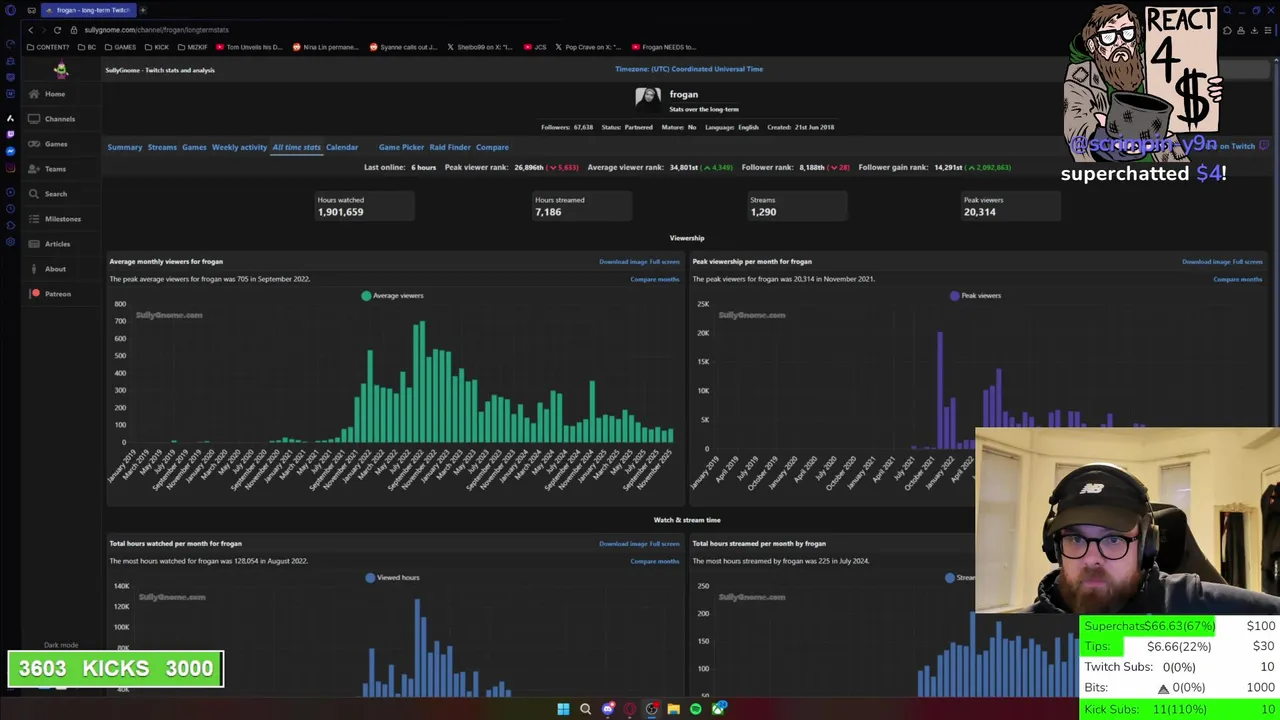Open Opera sidebar settings gear
Screen dimensions: 1280x720
pos(10,241)
